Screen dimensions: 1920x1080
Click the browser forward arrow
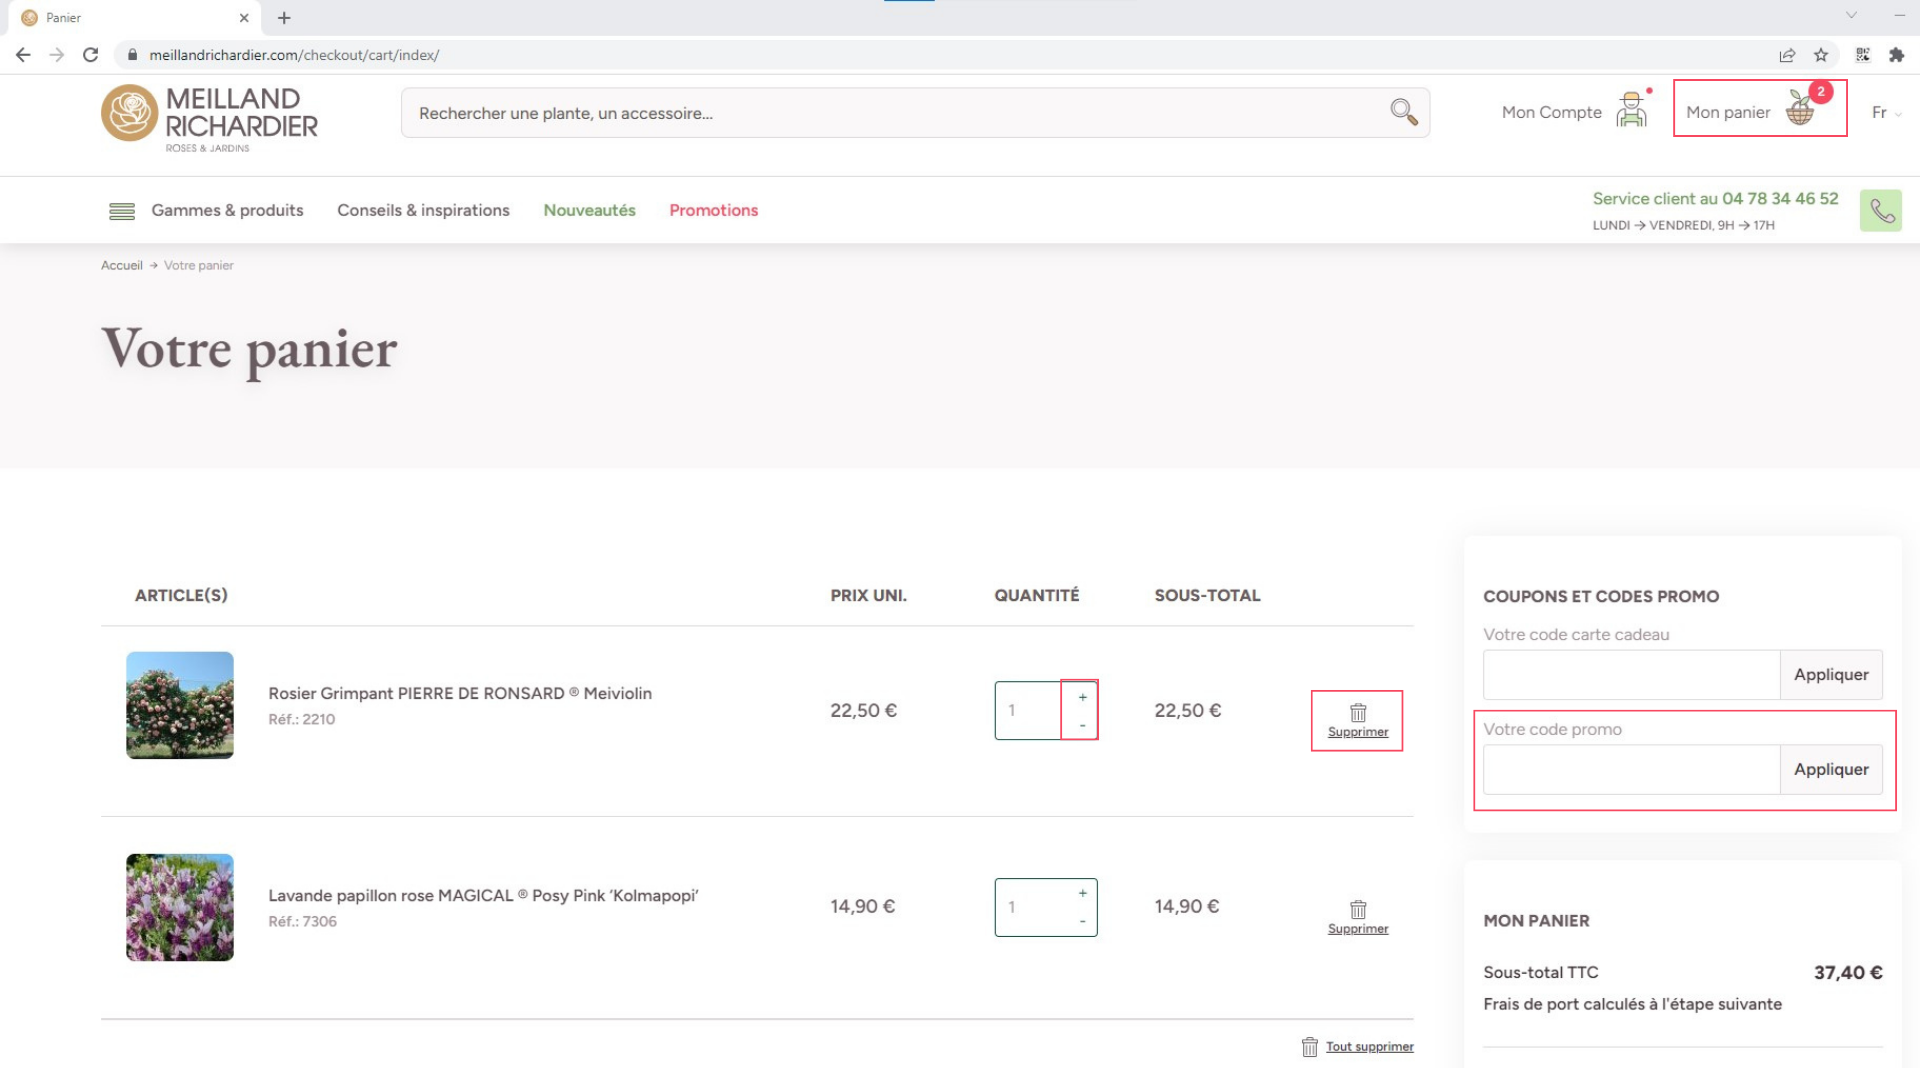[57, 55]
